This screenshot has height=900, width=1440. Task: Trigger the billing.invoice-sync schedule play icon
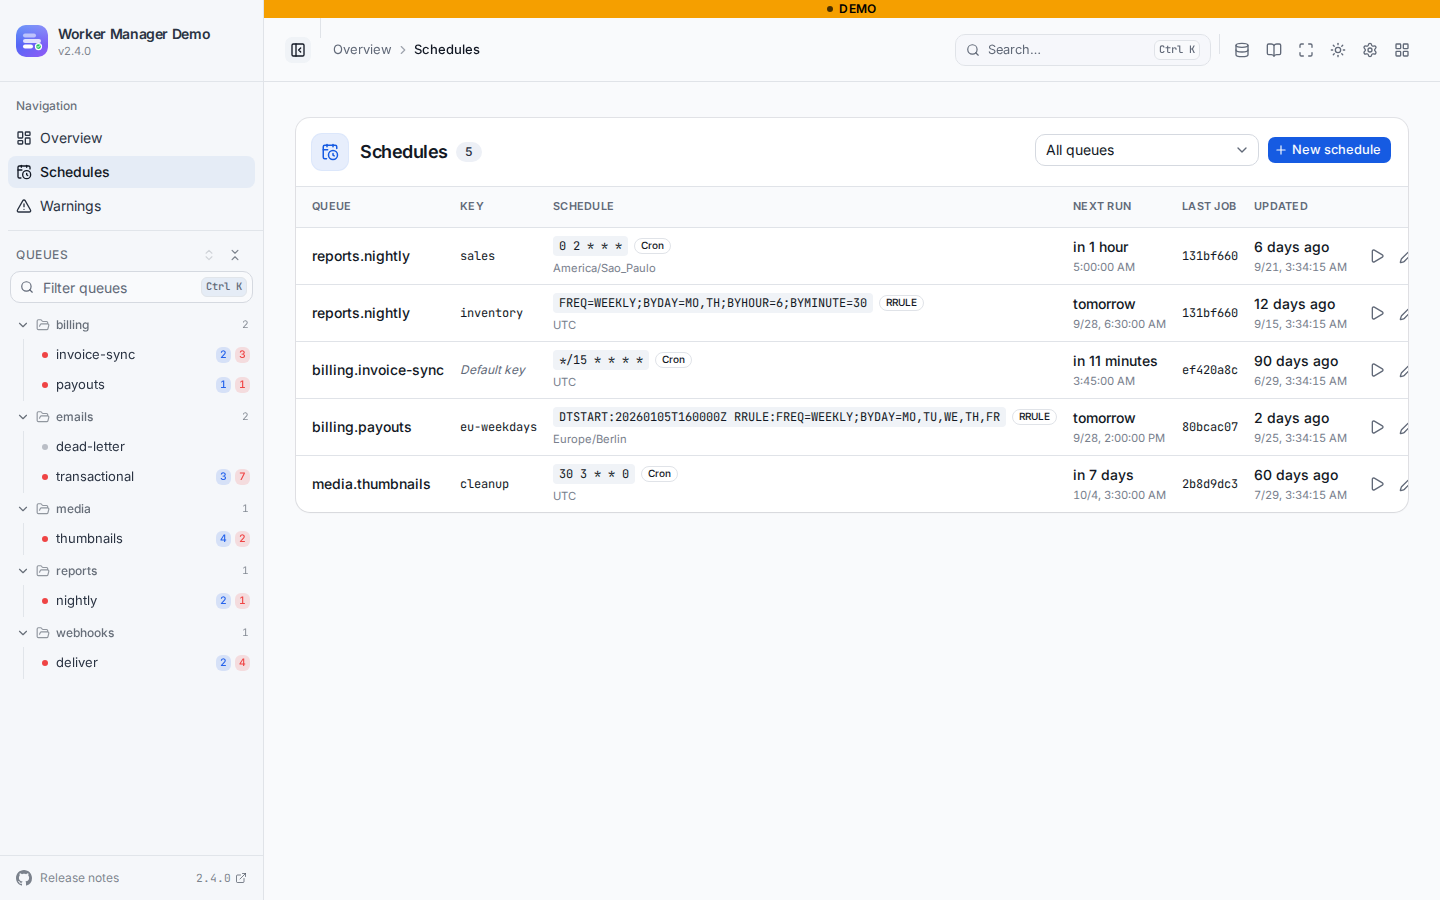click(1377, 370)
